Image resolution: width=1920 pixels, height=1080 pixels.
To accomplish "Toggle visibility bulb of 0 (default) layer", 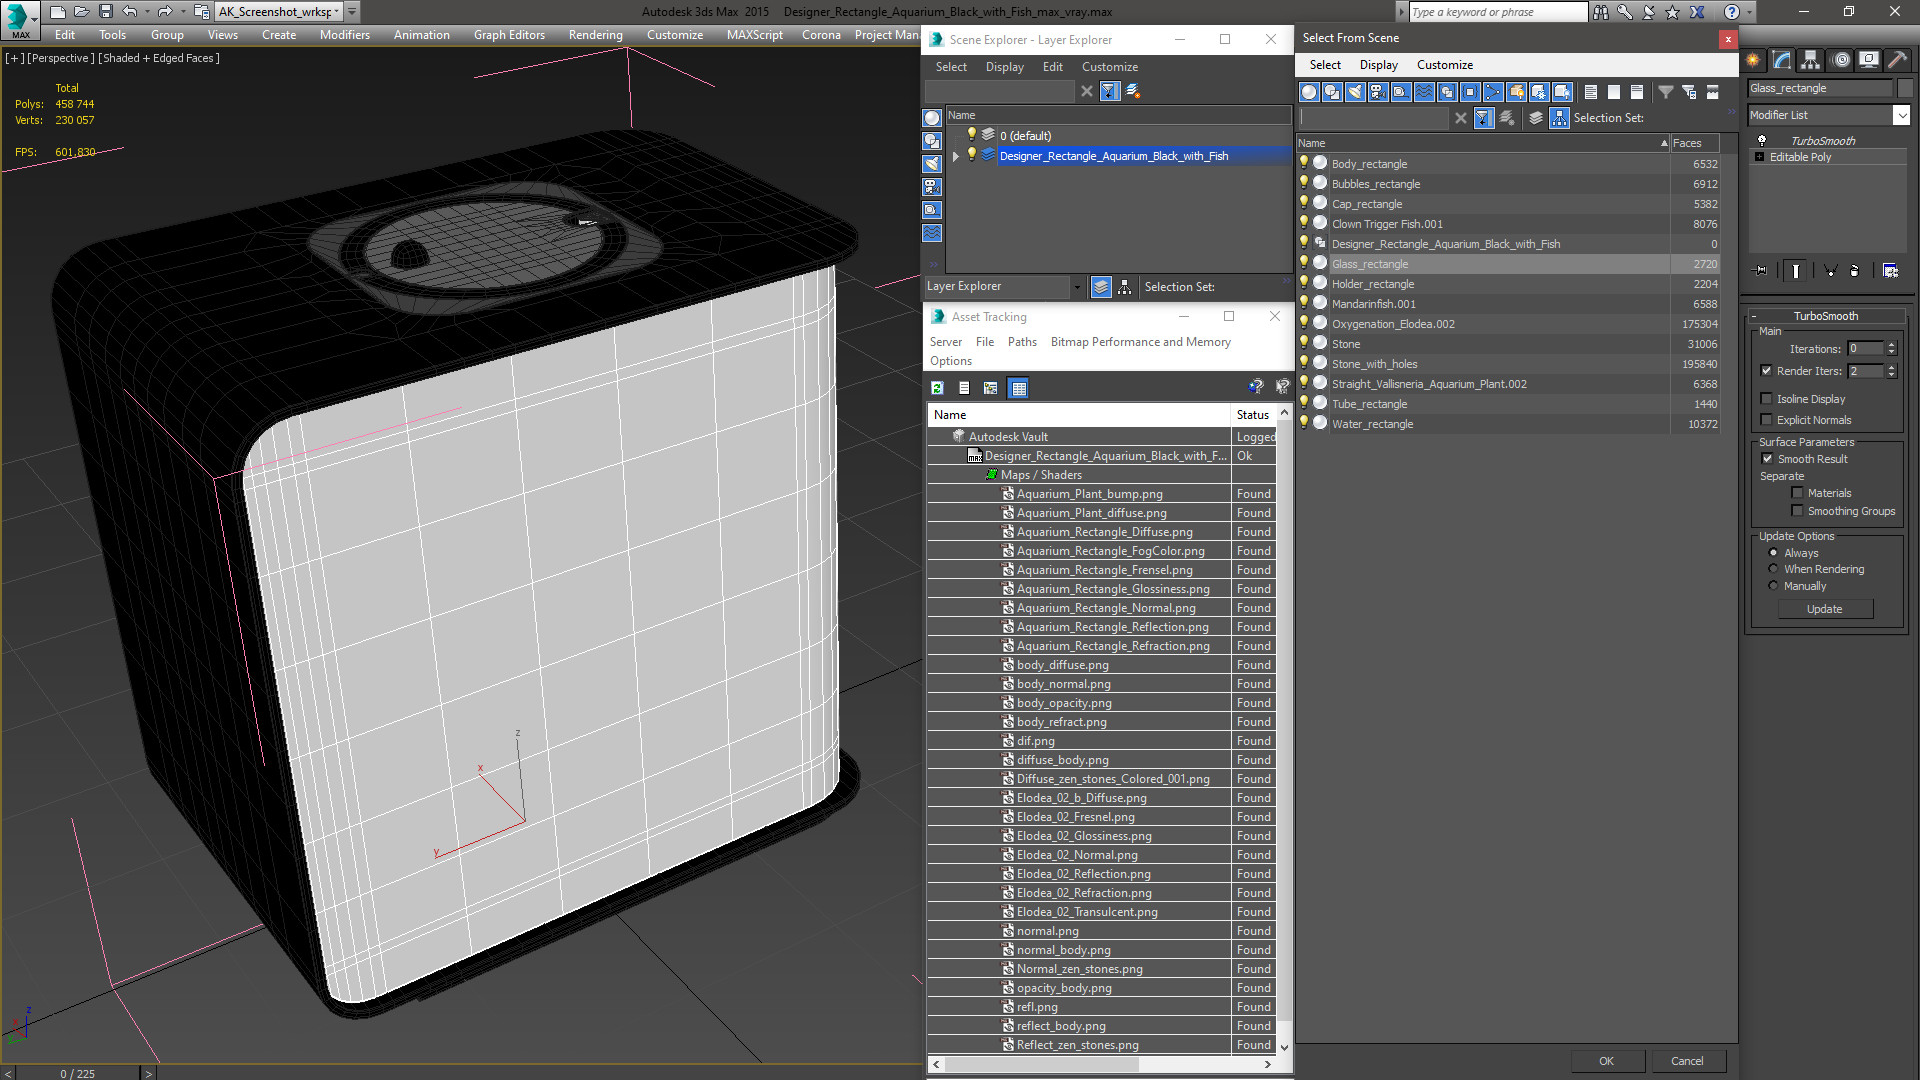I will [971, 135].
